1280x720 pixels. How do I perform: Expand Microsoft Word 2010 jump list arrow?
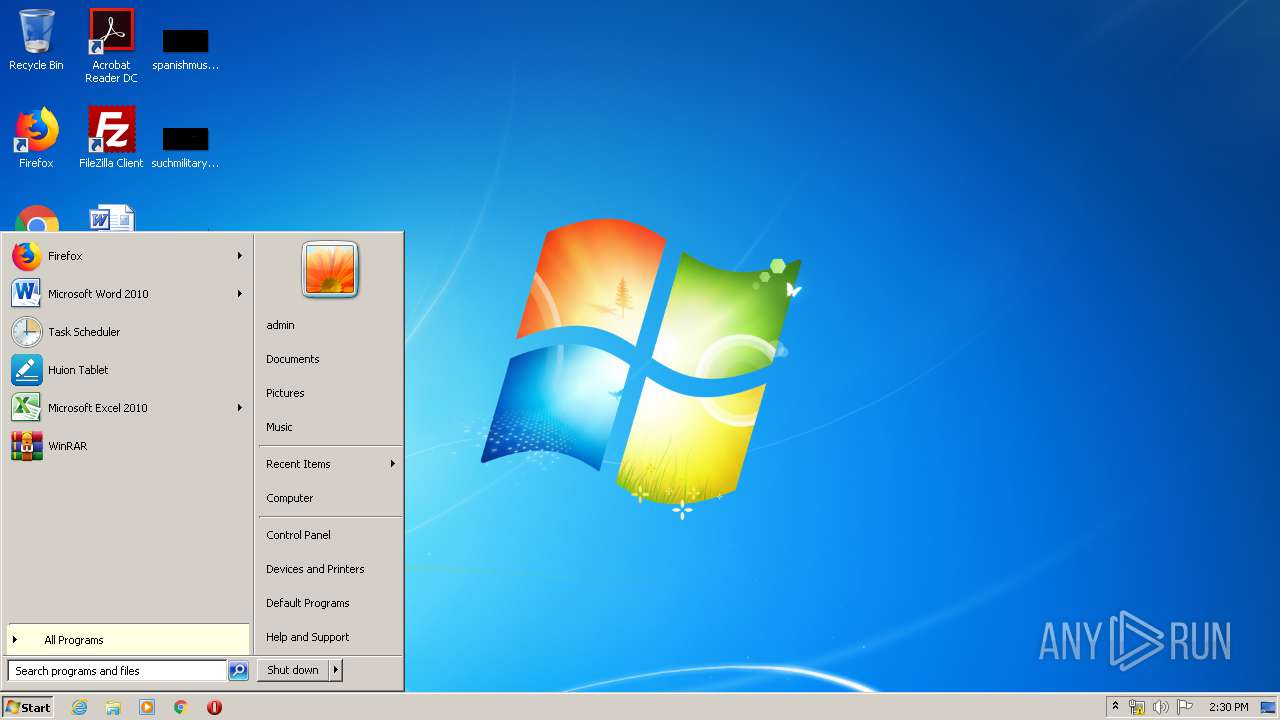coord(239,294)
